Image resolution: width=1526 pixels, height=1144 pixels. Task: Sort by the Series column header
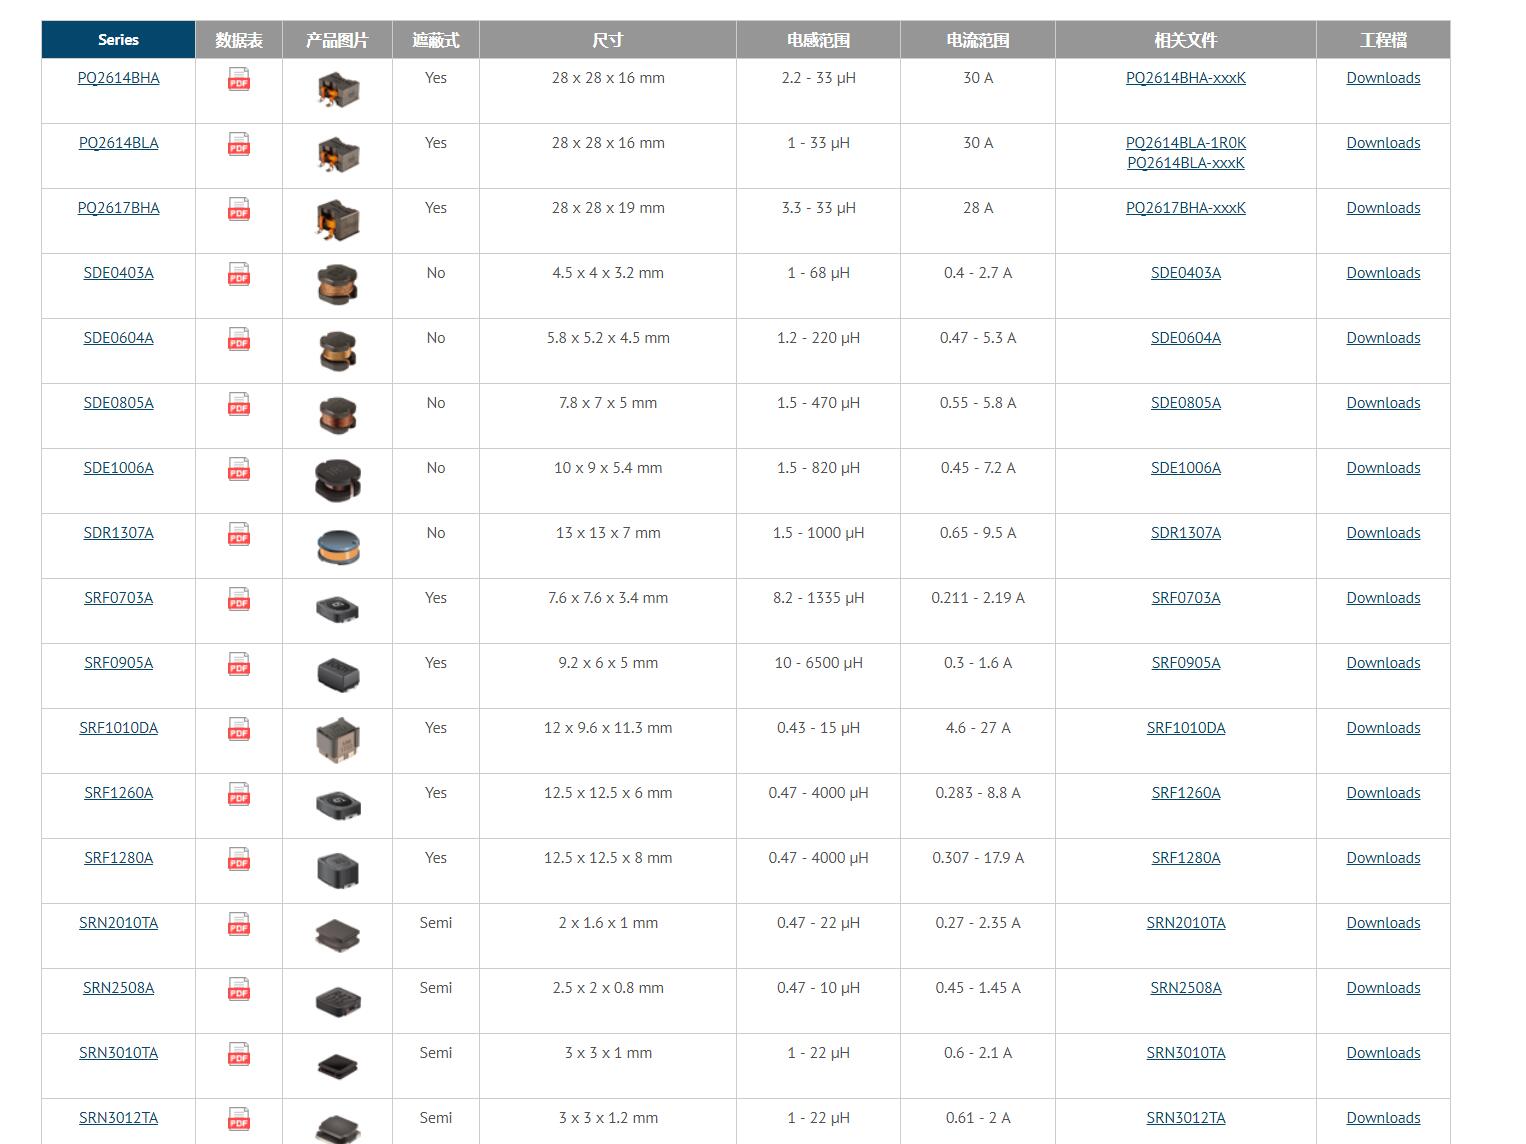118,40
